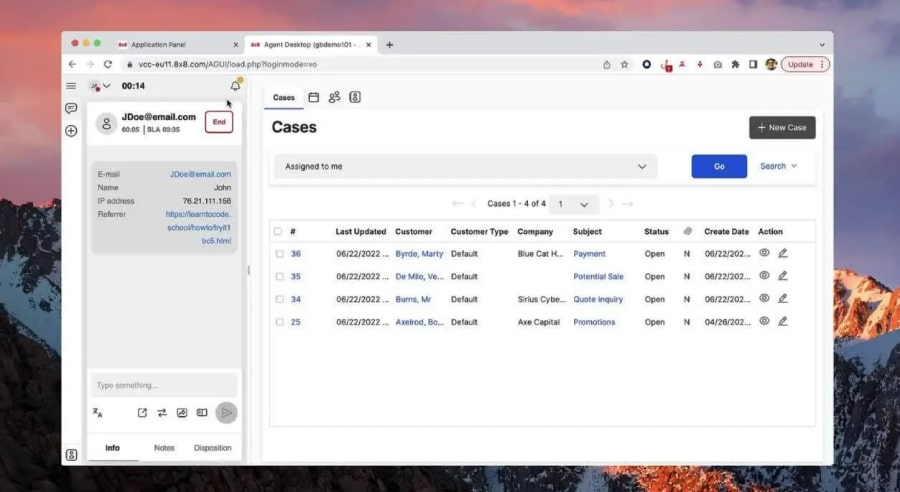View case 36 with the eye icon
900x492 pixels.
click(x=764, y=253)
